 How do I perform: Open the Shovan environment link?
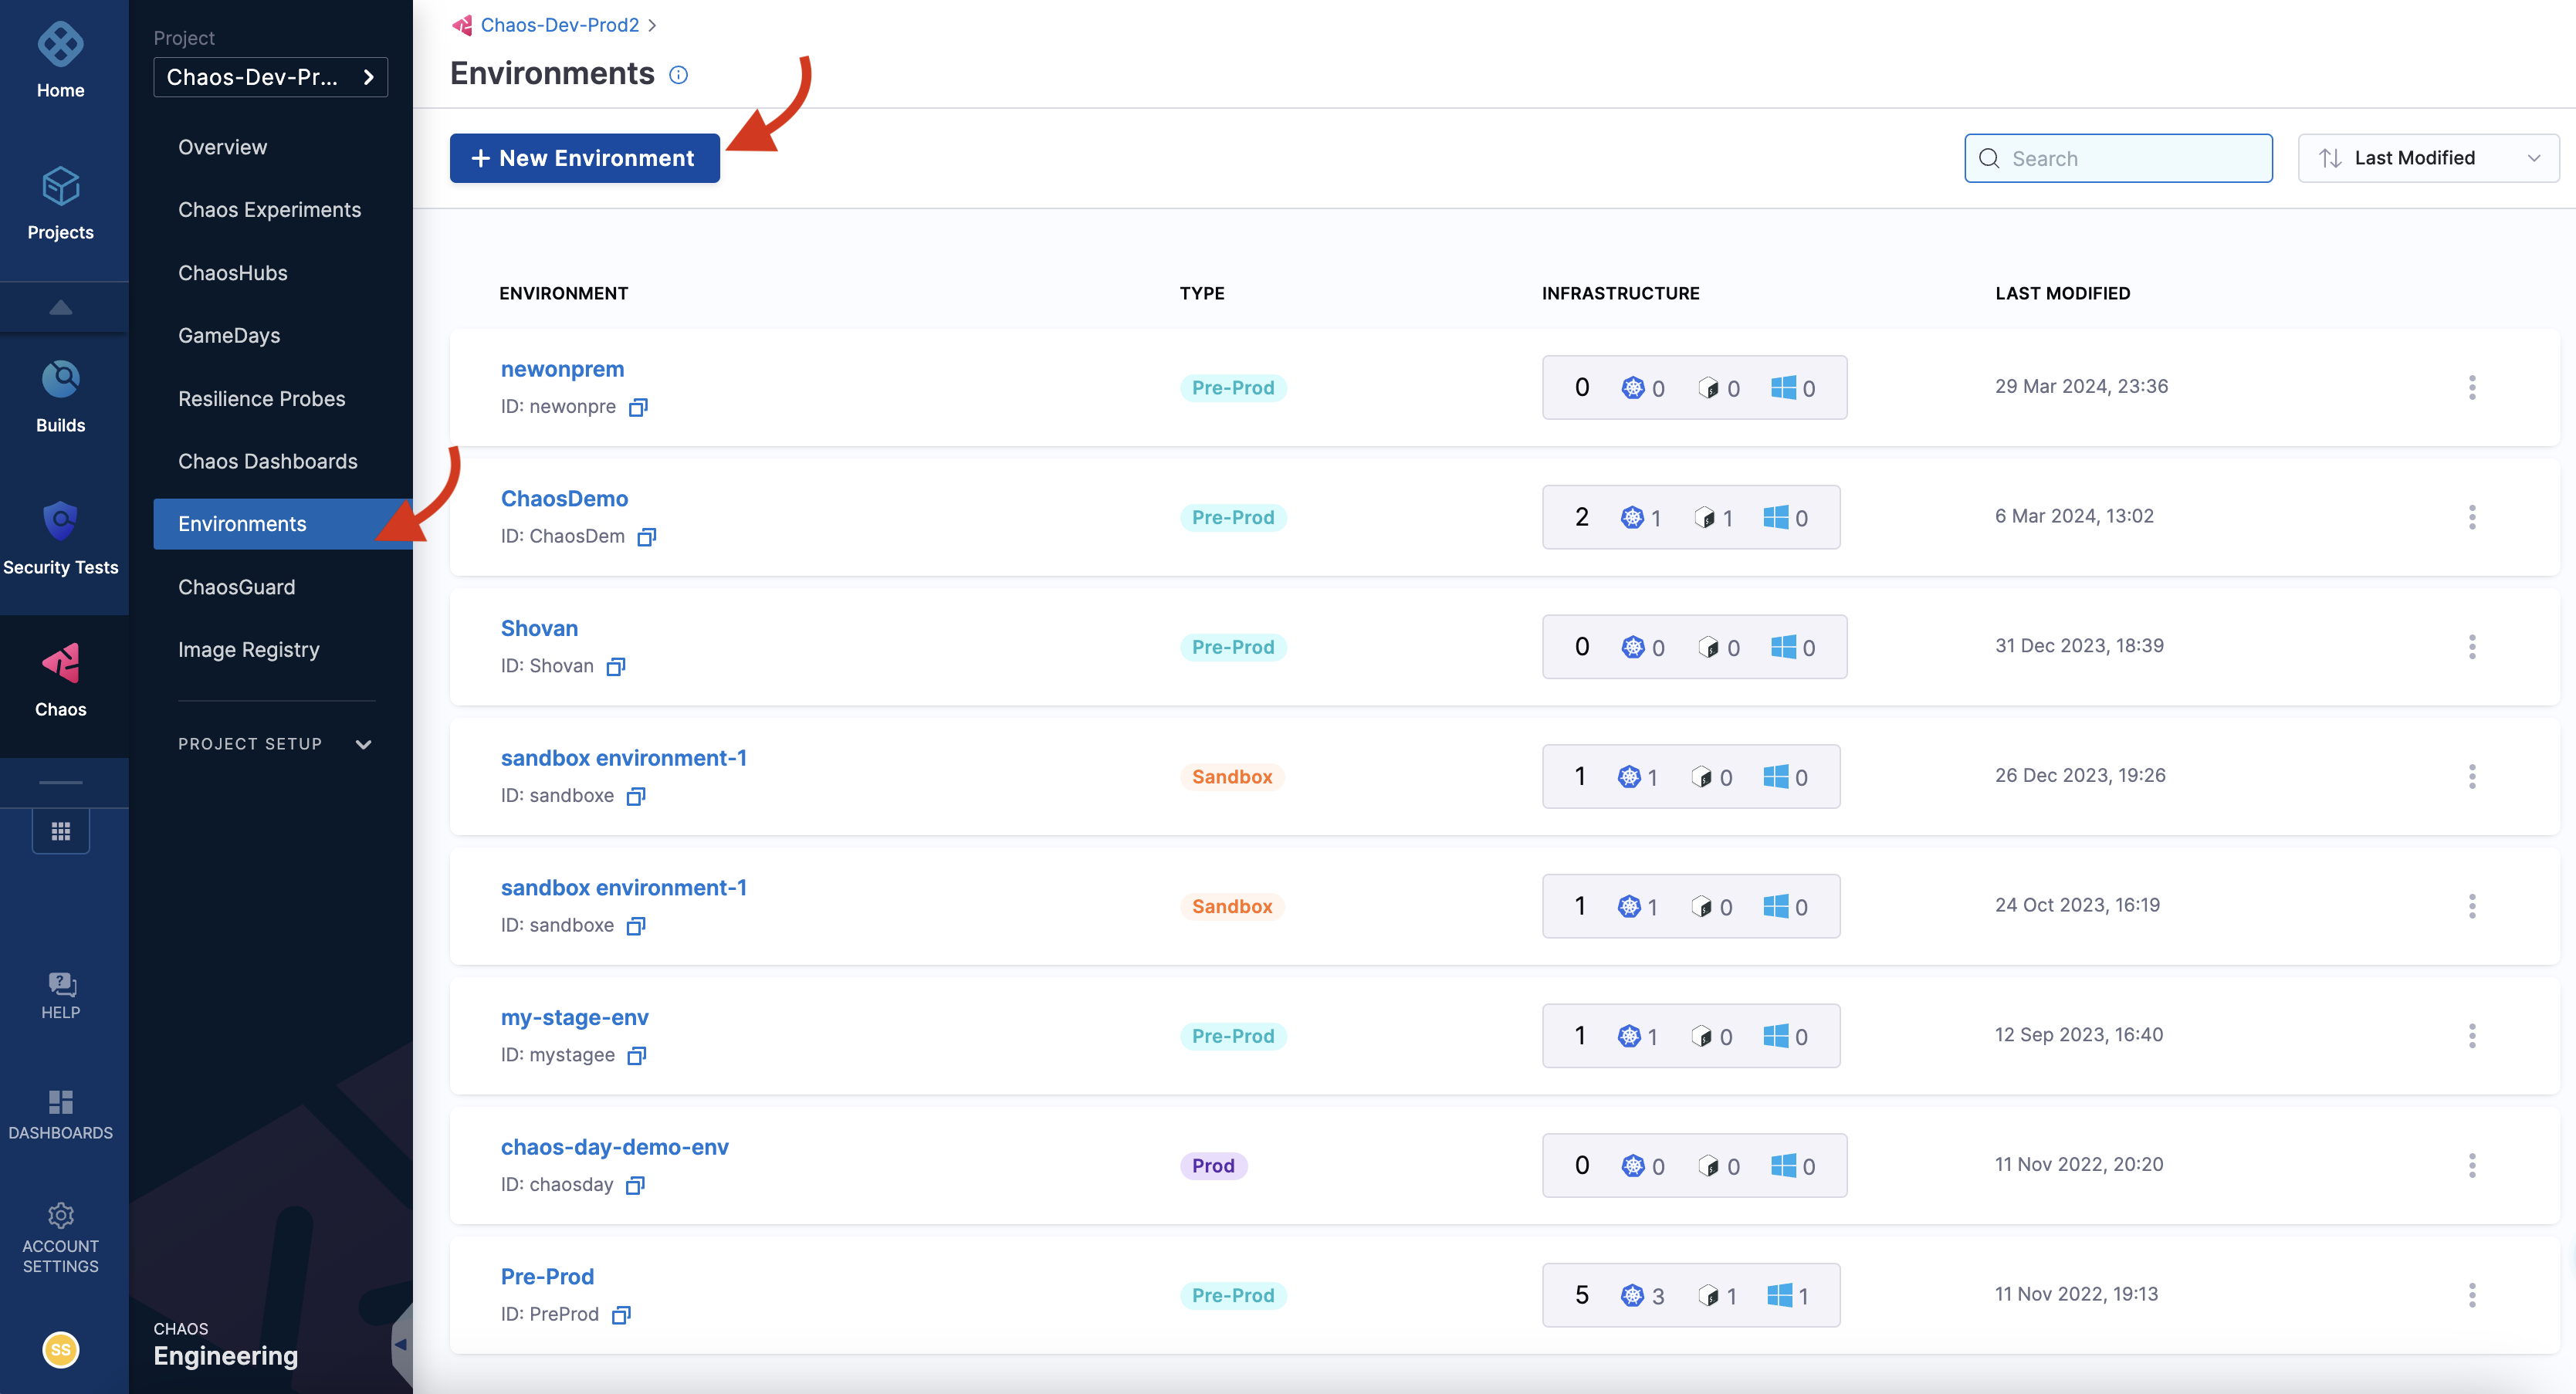(x=539, y=628)
